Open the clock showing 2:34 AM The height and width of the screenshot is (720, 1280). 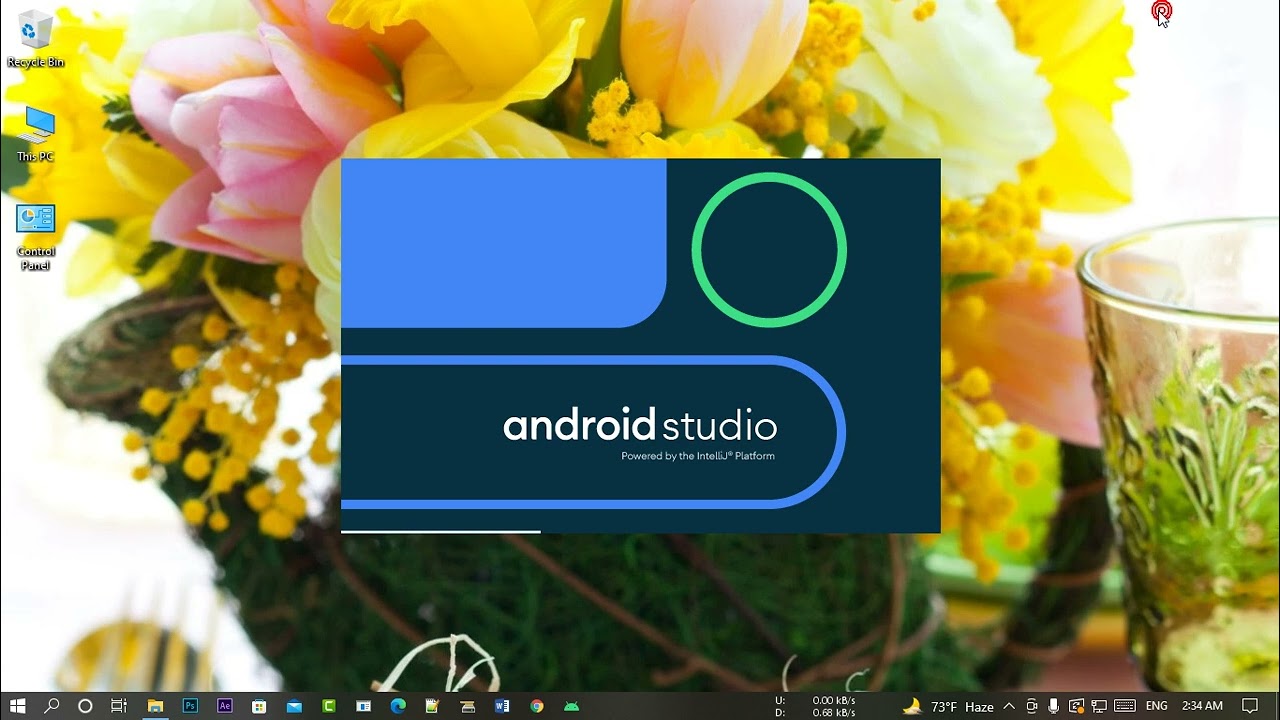click(x=1202, y=706)
